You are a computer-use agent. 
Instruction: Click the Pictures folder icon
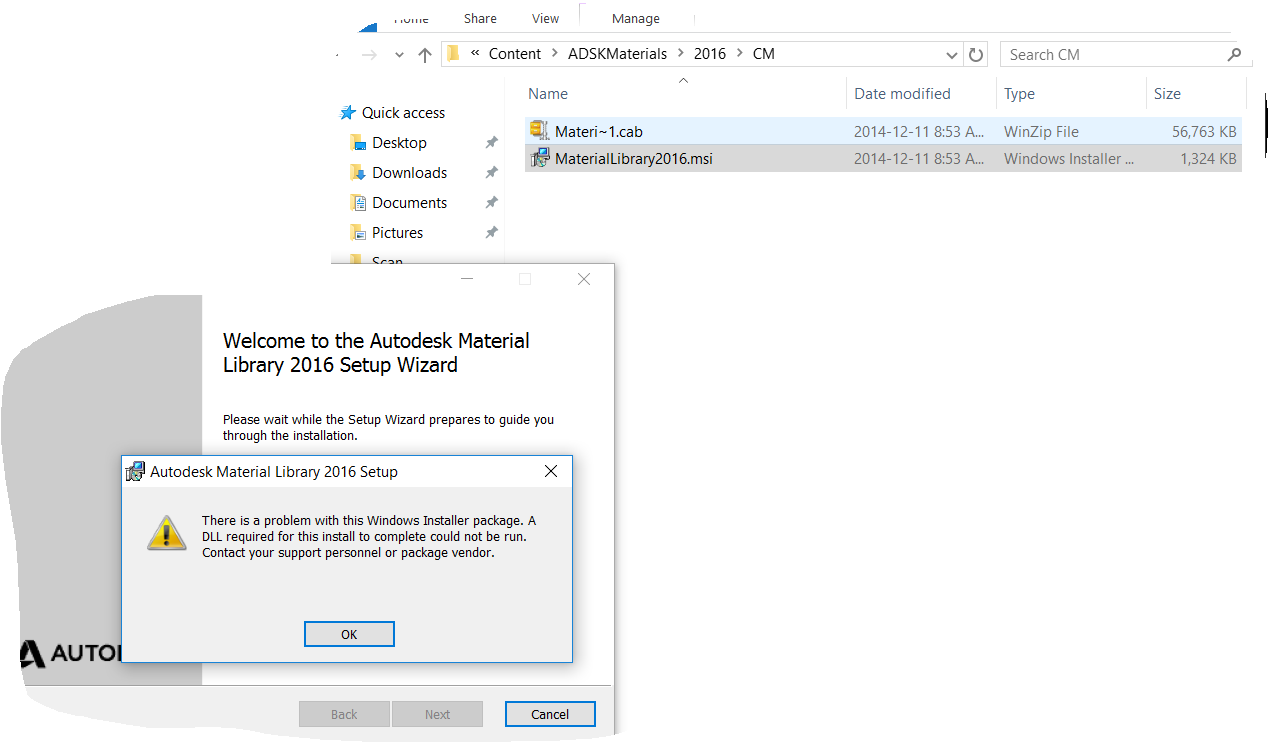click(358, 233)
